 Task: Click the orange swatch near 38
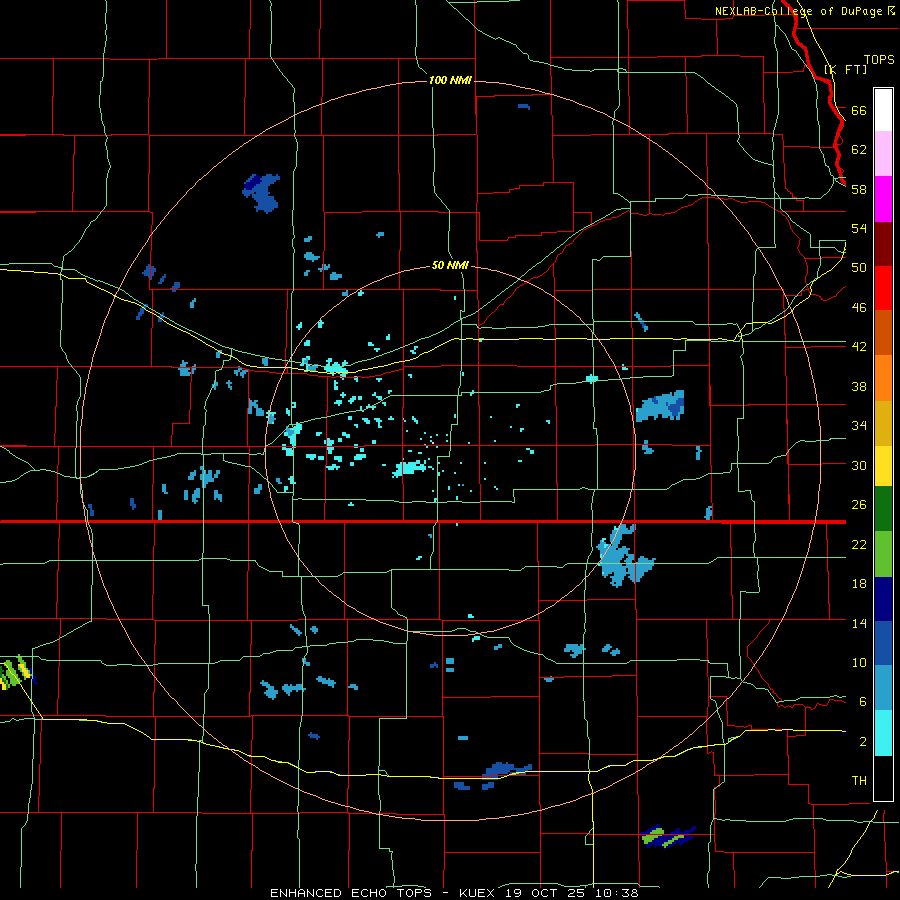tap(883, 378)
